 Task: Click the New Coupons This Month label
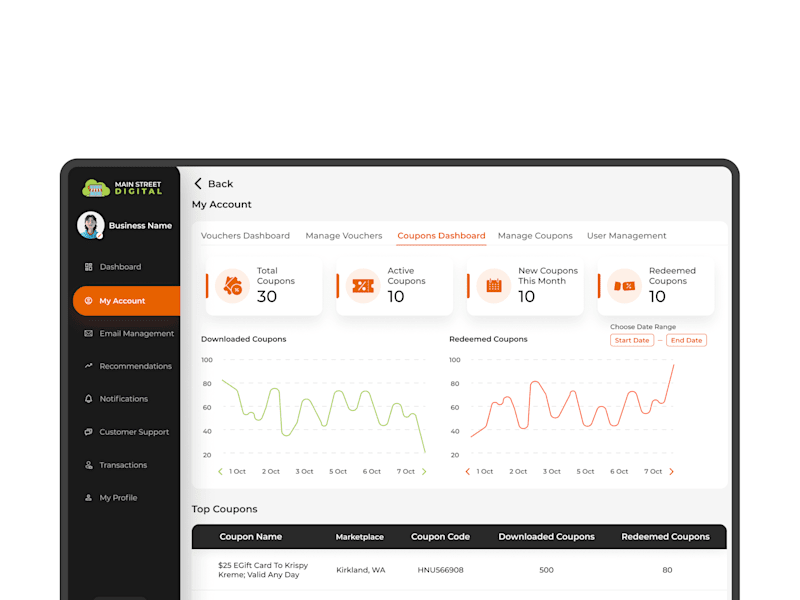coord(548,276)
